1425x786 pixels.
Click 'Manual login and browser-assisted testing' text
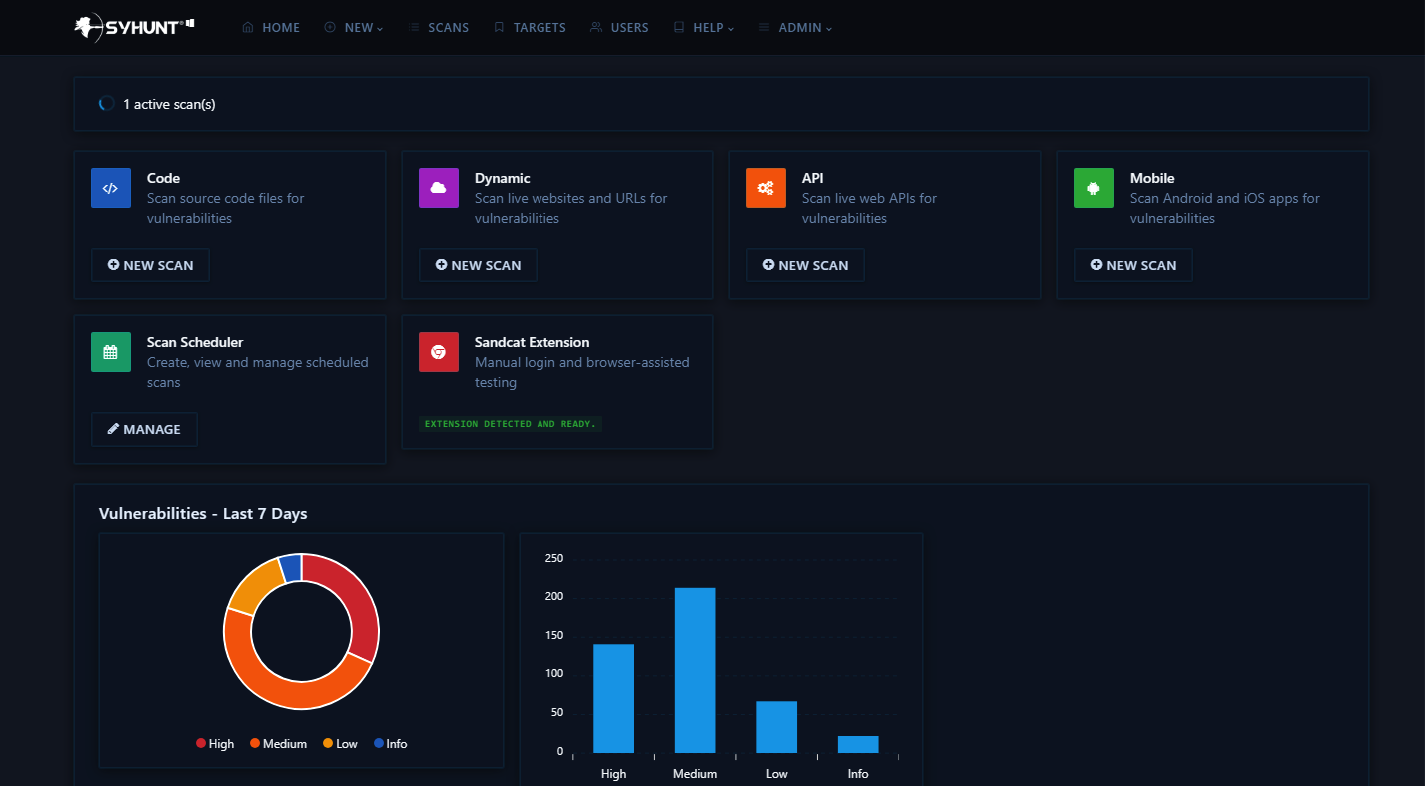tap(582, 372)
